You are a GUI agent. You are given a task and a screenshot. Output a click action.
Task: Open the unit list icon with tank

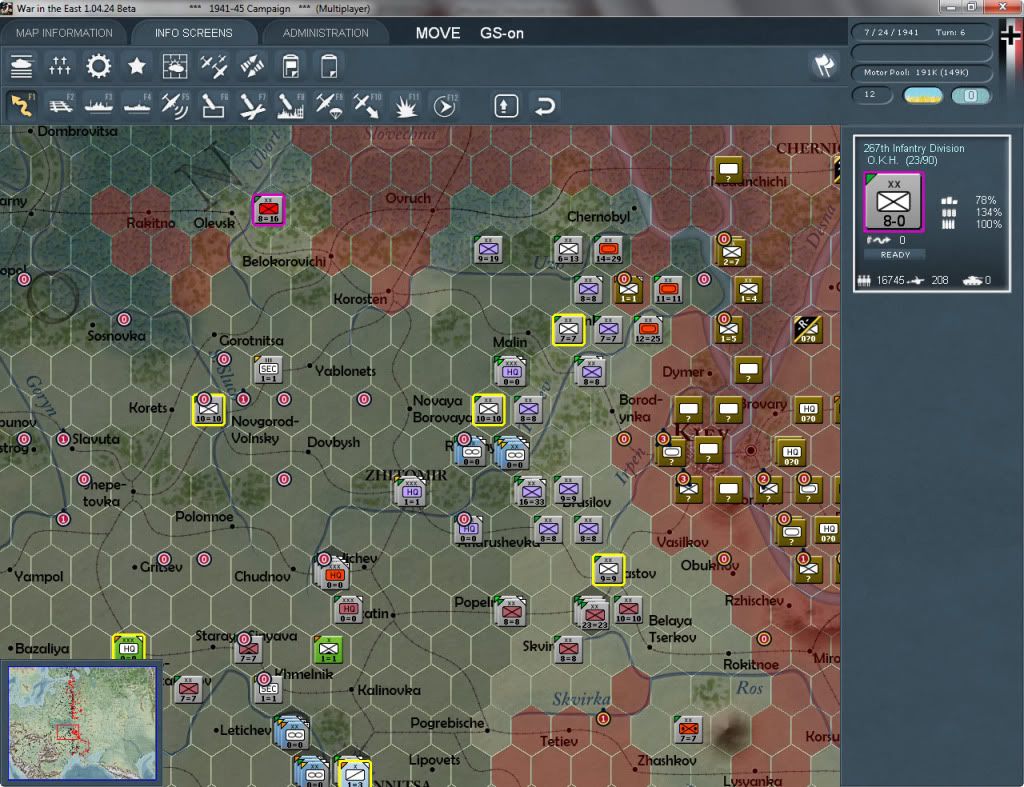coord(22,67)
